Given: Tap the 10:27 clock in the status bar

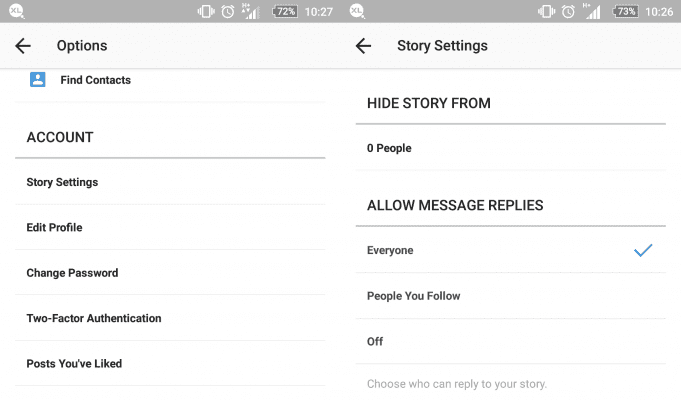Looking at the screenshot, I should click(319, 12).
